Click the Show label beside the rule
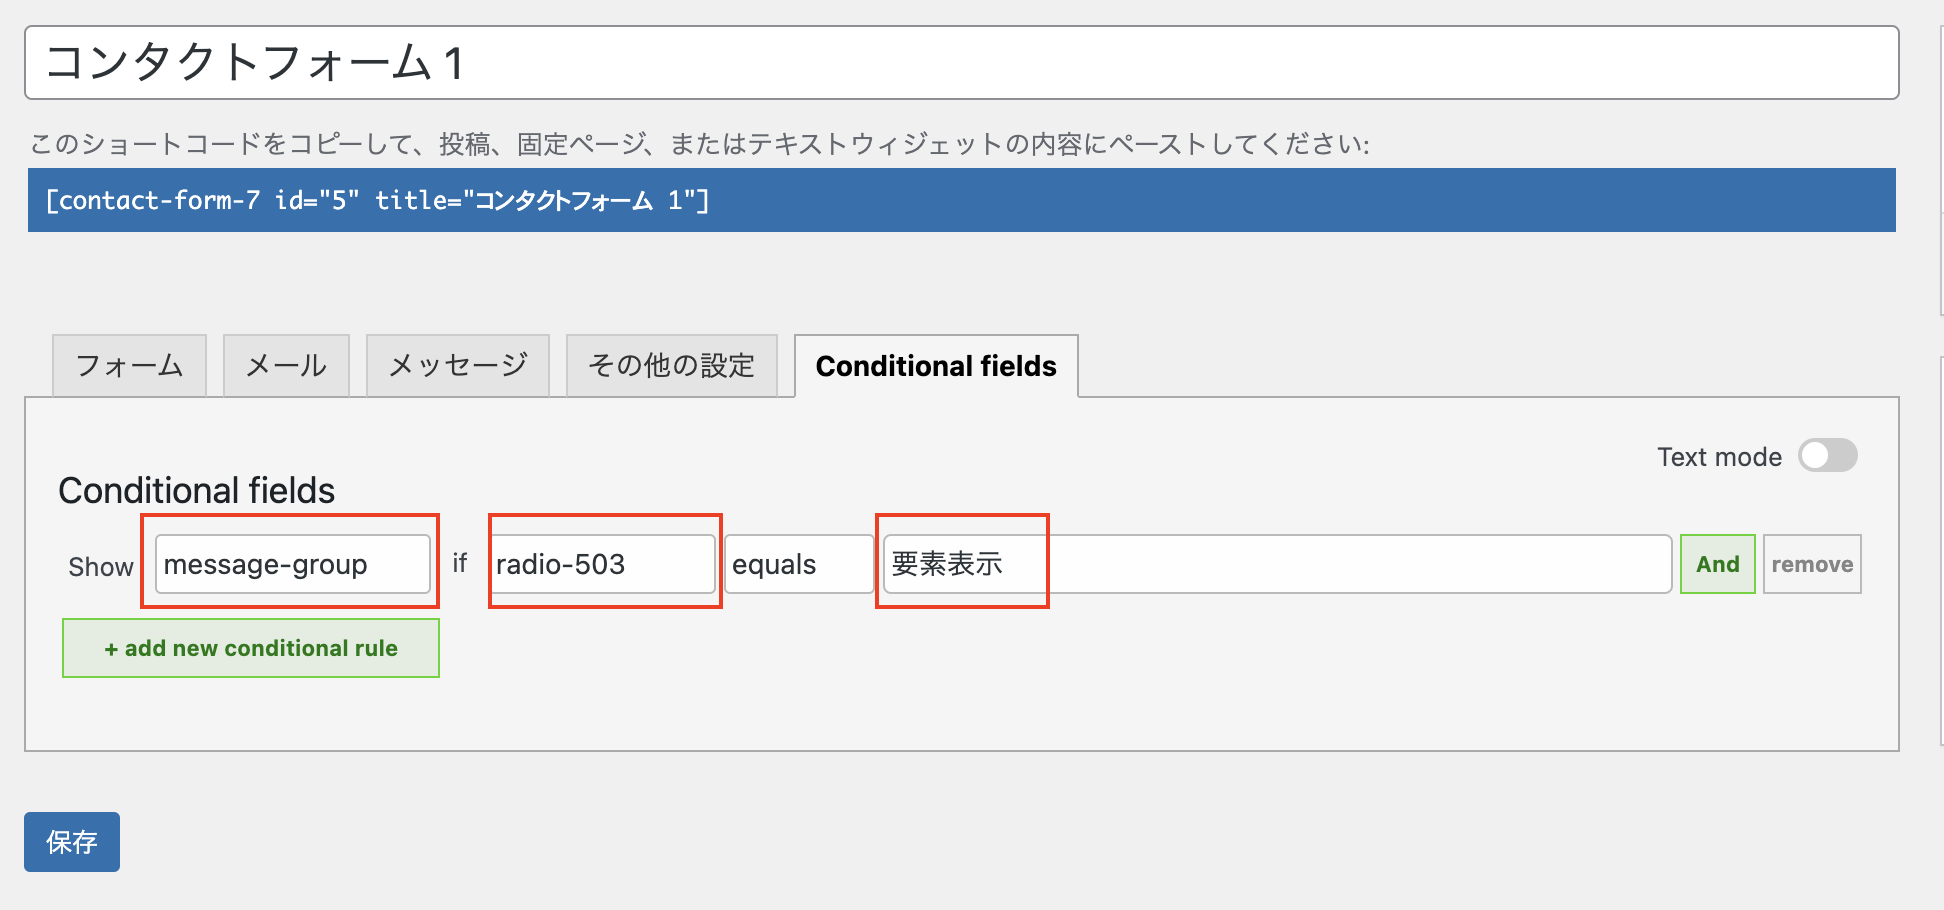The width and height of the screenshot is (1944, 910). [x=100, y=566]
